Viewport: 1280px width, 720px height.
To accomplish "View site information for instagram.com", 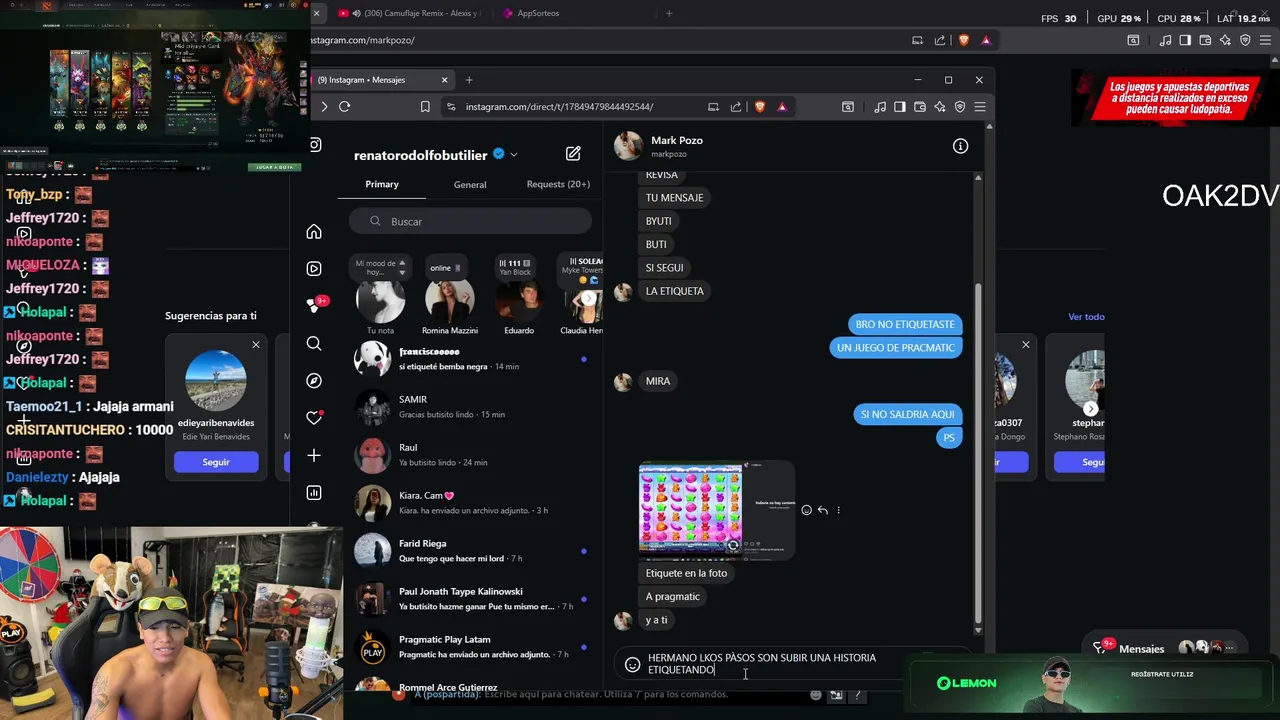I will (x=451, y=107).
